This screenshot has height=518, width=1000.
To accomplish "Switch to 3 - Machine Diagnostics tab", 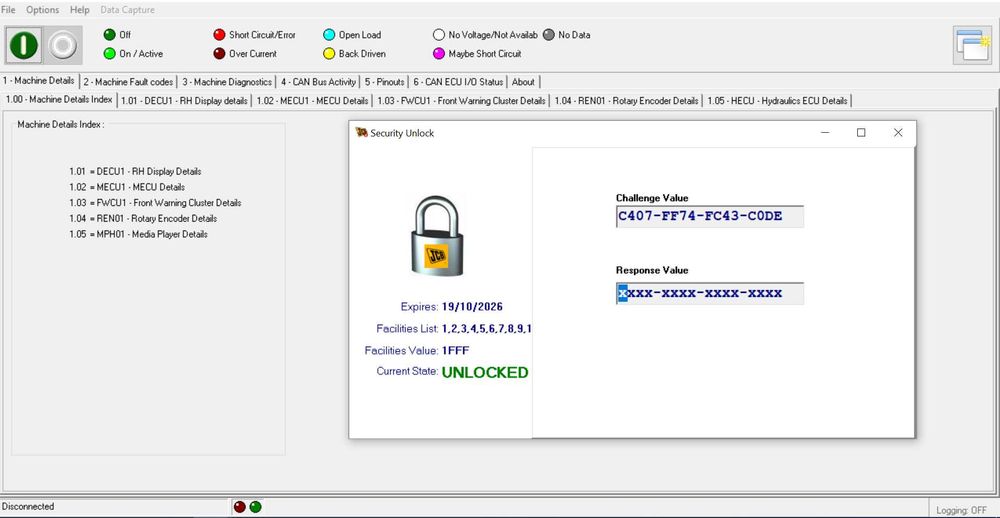I will coord(226,82).
